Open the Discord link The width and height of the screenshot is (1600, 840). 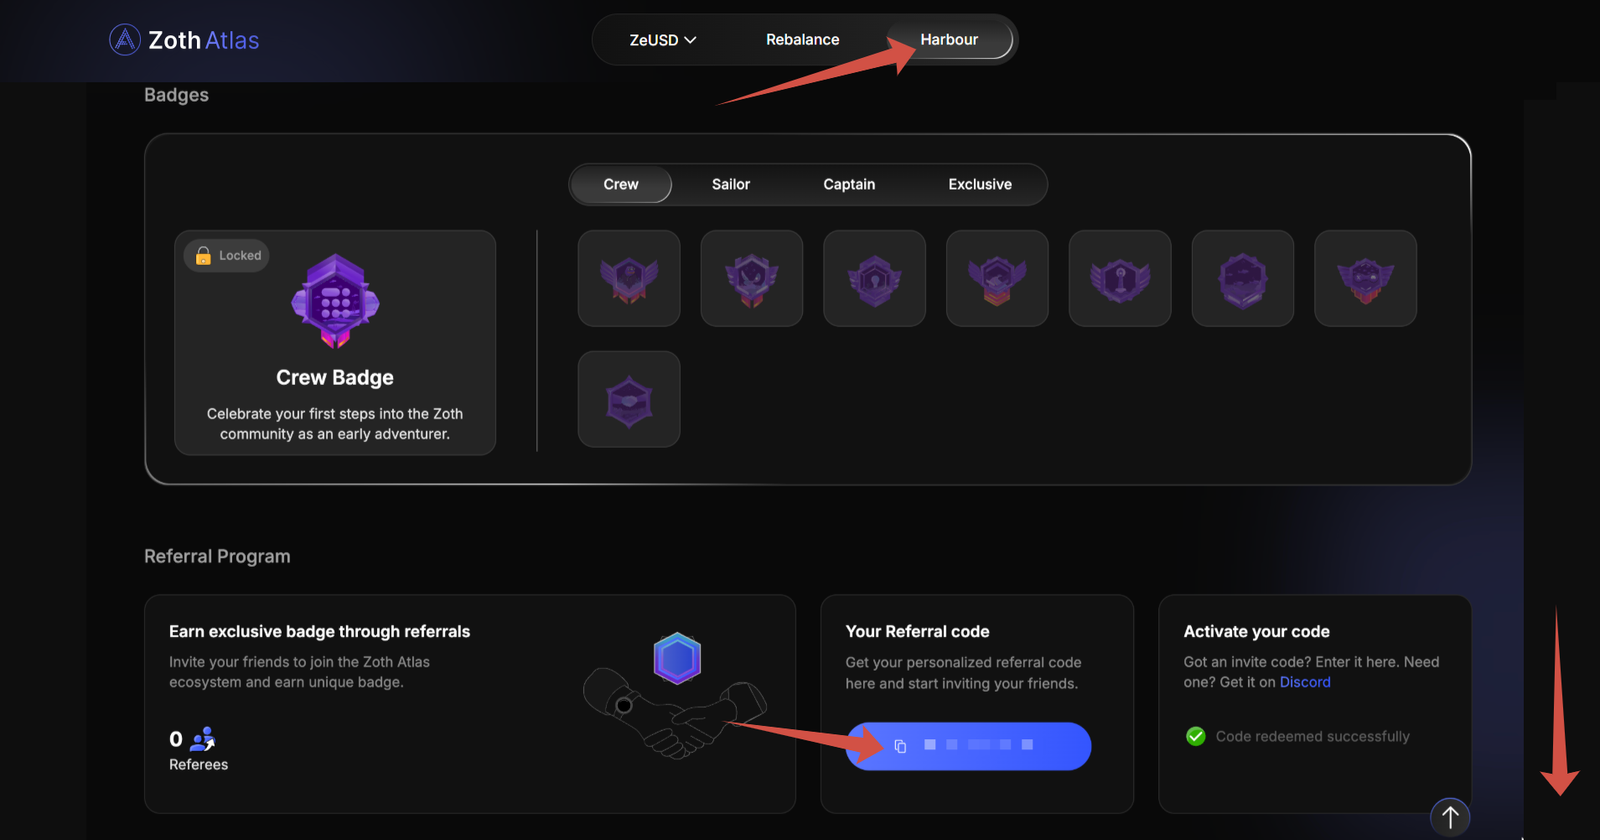pyautogui.click(x=1304, y=682)
